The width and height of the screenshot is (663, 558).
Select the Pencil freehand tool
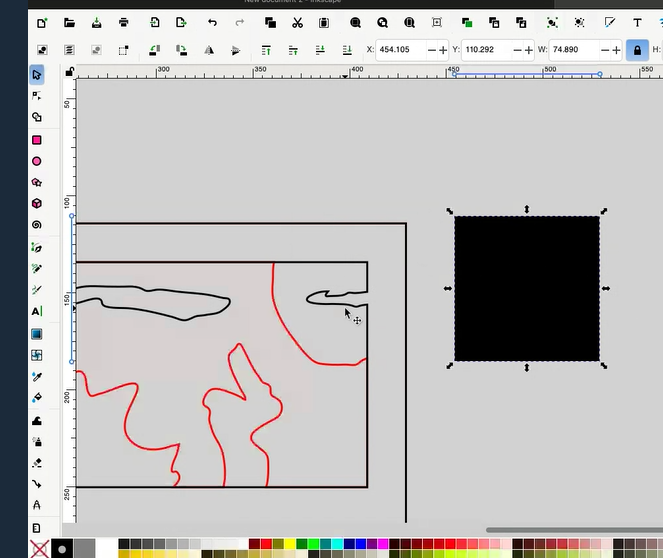click(x=37, y=268)
